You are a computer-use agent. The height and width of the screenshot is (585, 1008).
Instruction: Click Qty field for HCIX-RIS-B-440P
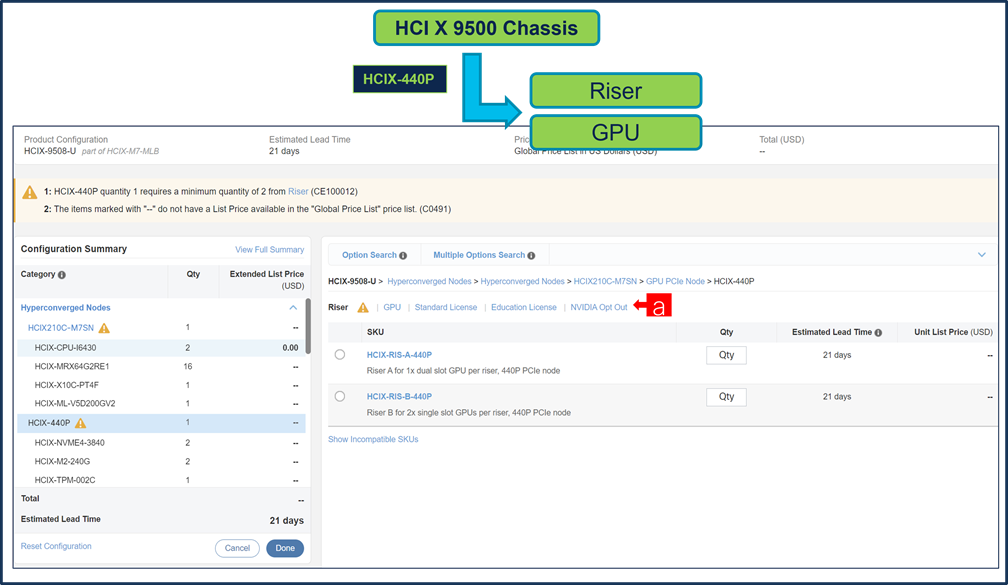[726, 397]
